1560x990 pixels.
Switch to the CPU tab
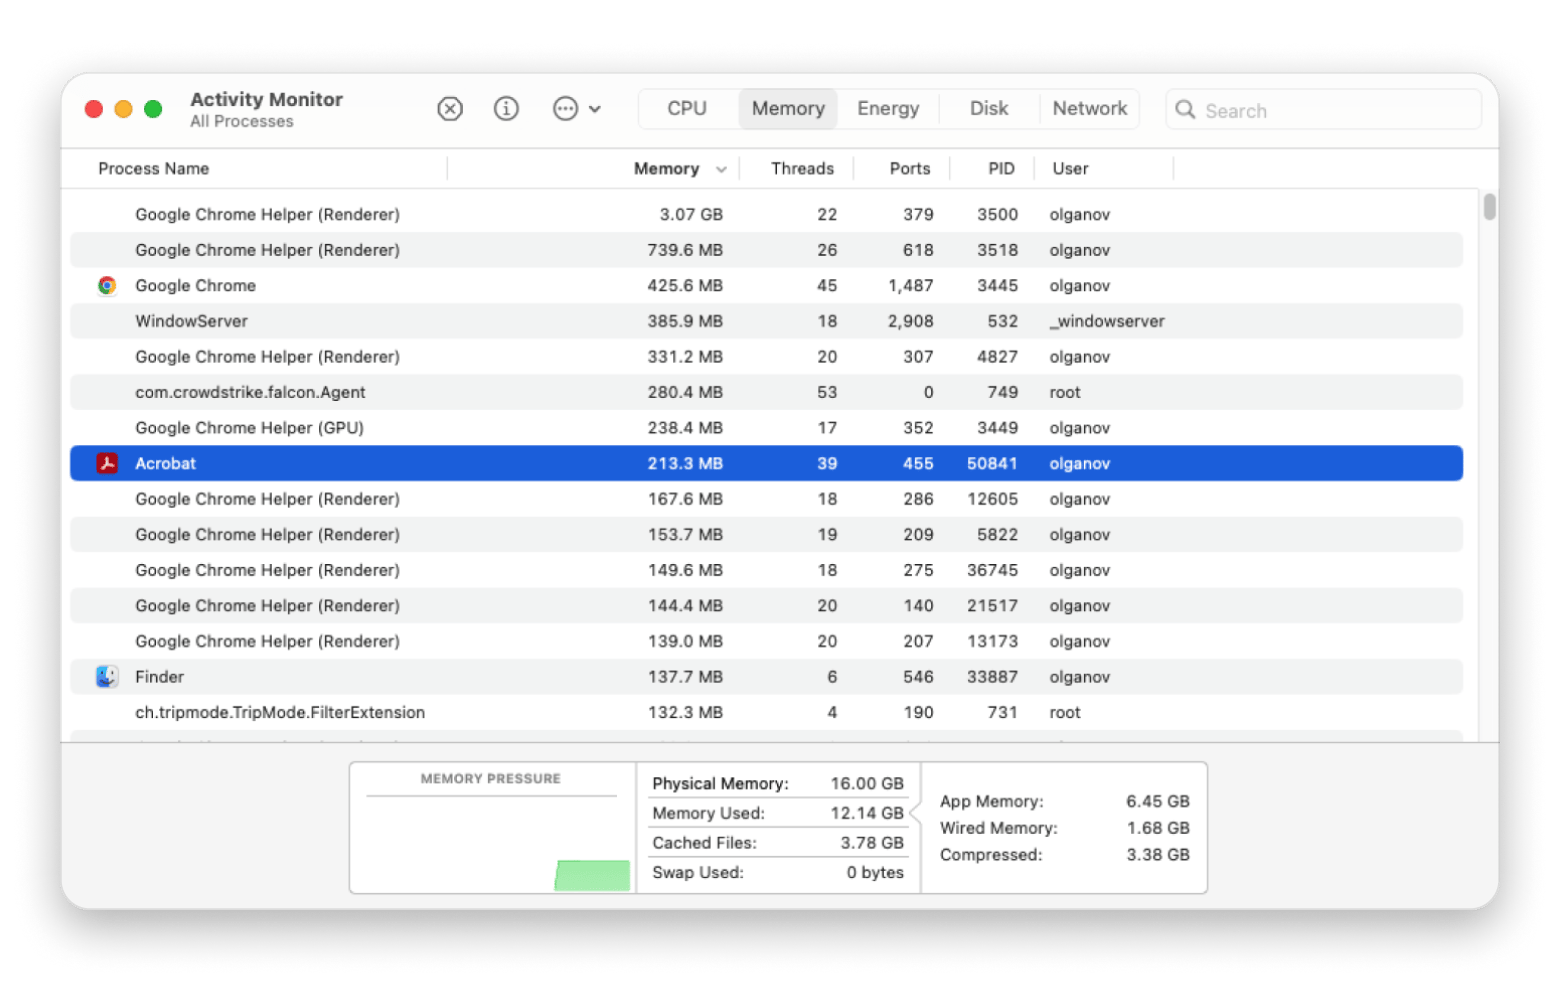pos(687,109)
